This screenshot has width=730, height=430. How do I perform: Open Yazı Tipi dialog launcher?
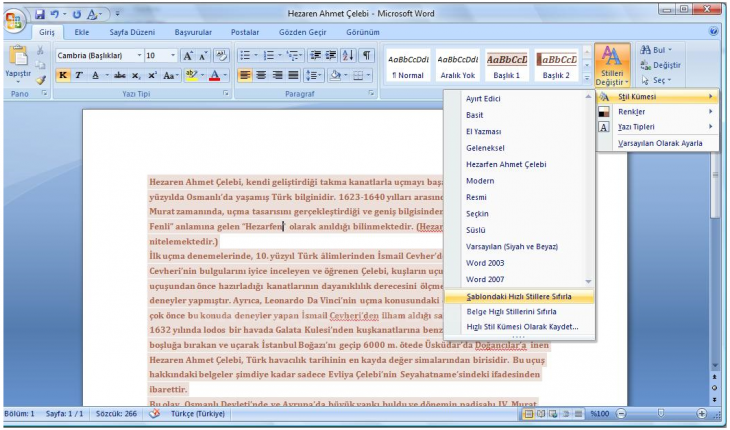pyautogui.click(x=226, y=94)
